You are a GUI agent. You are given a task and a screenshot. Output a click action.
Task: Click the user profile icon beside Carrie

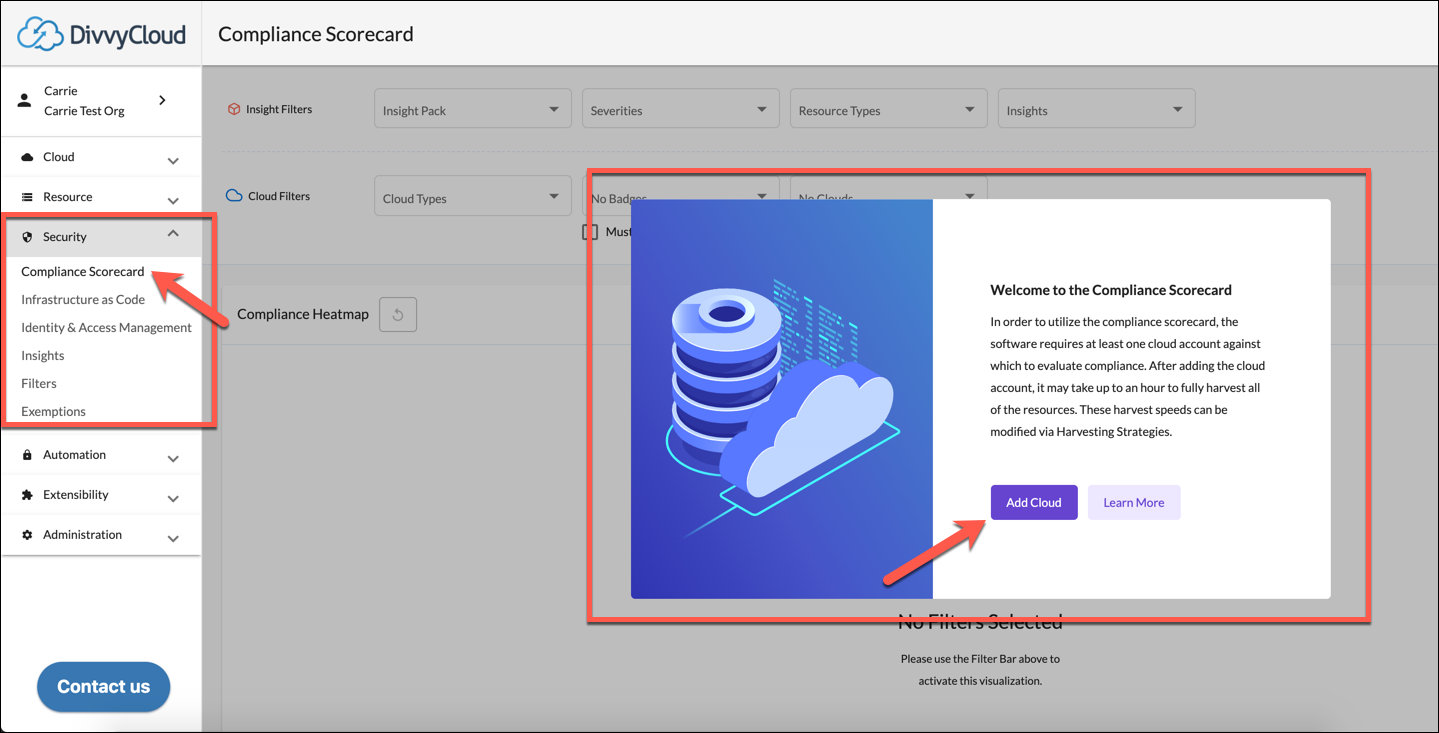click(25, 101)
